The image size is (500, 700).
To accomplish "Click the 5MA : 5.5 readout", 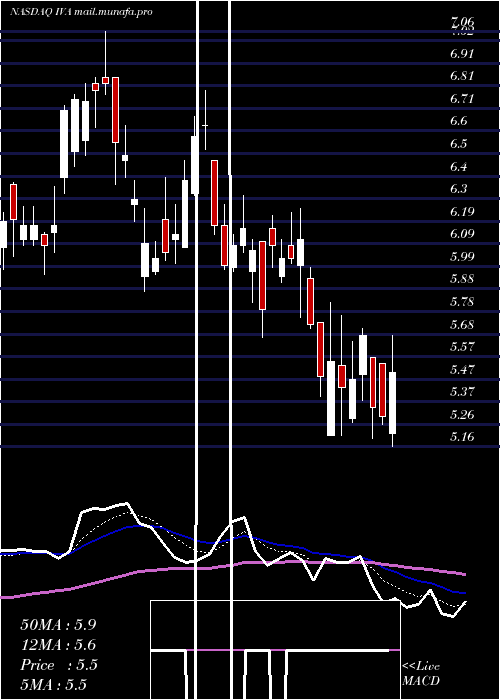I will (x=53, y=684).
